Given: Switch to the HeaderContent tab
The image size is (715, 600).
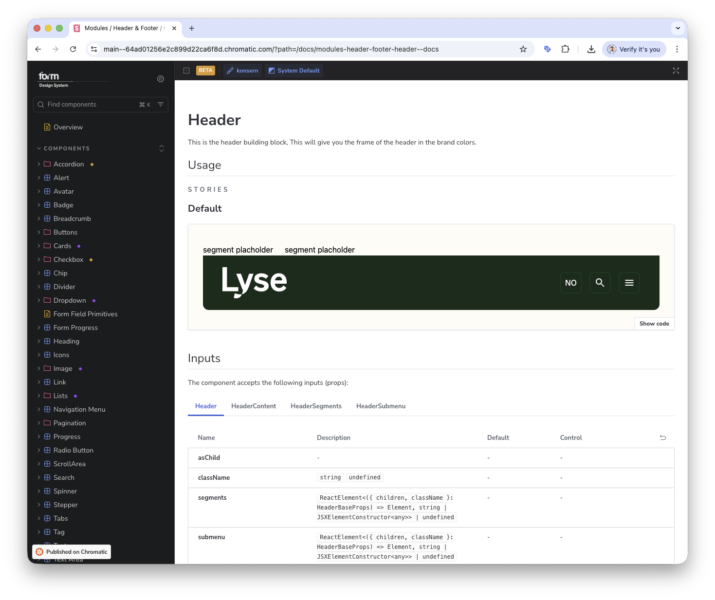Looking at the screenshot, I should click(253, 406).
